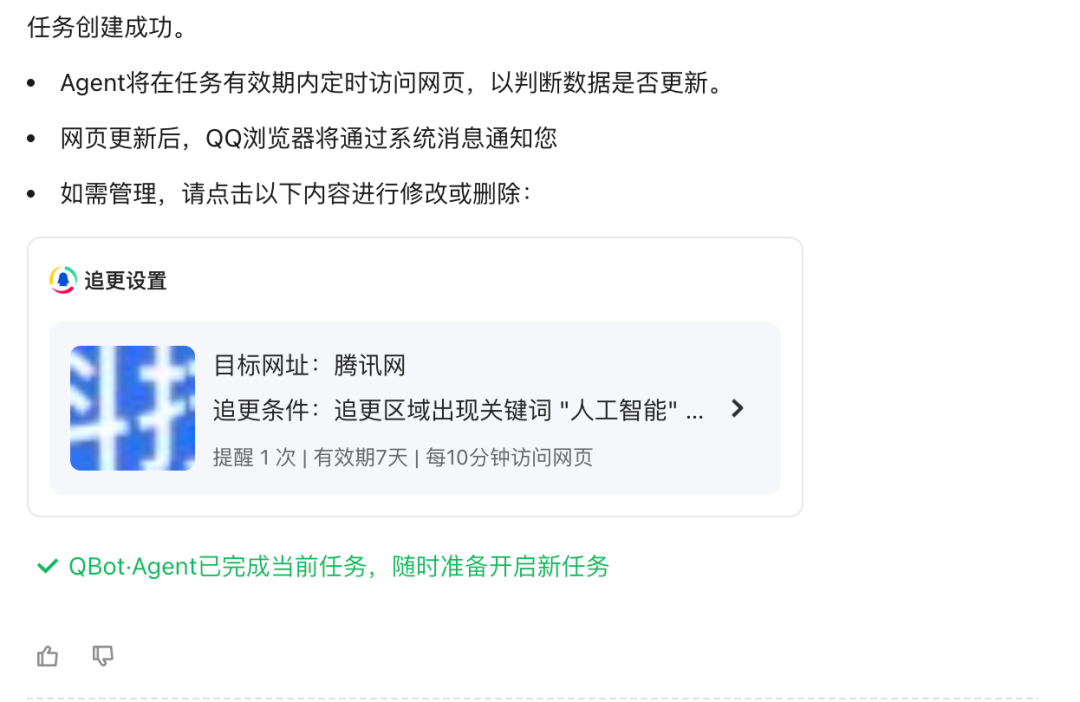Click the 目标网址：腾讯网 line
Screen dimensions: 1080x702
click(x=309, y=365)
